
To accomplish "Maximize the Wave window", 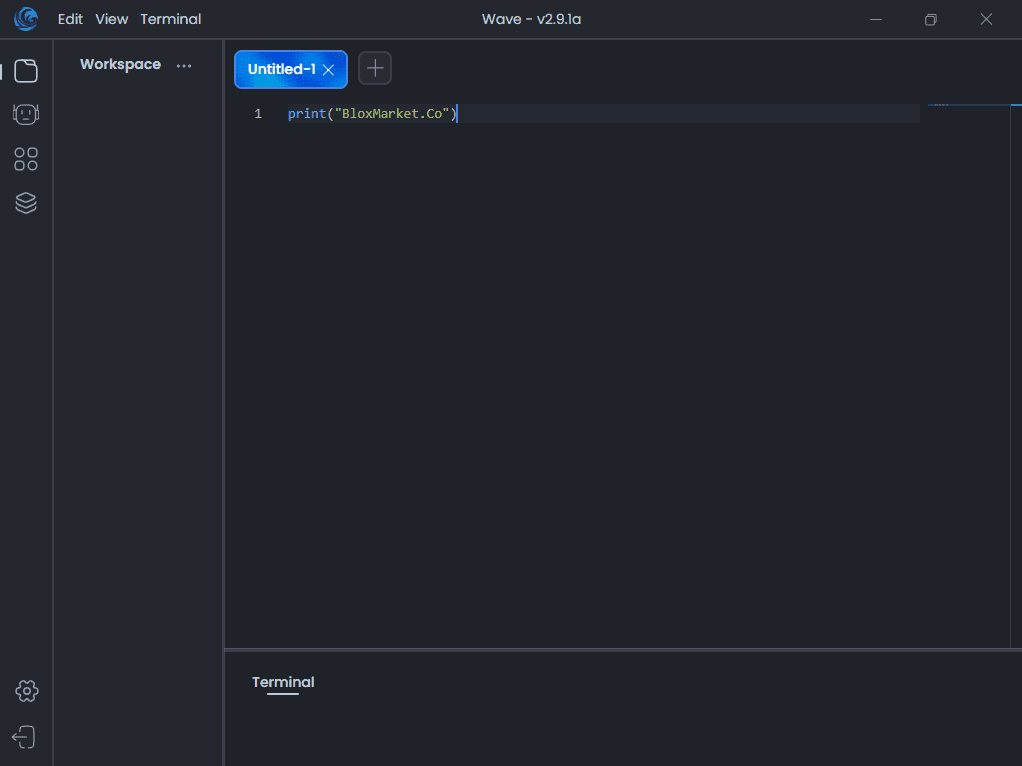I will click(931, 20).
